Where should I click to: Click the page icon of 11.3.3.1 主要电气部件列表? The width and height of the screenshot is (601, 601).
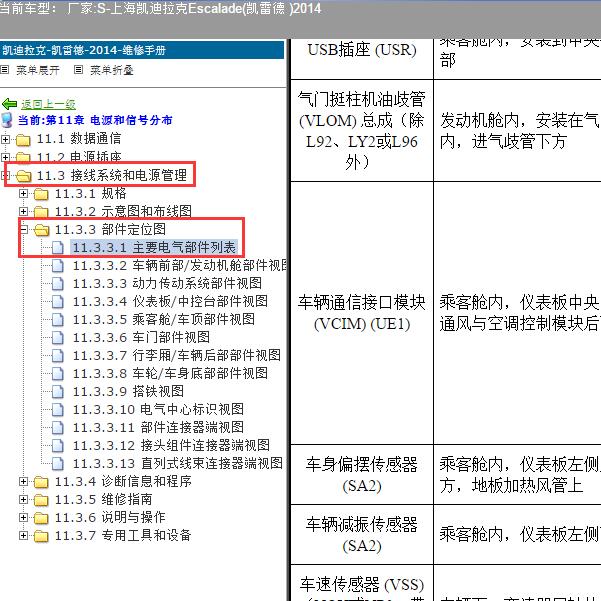tap(58, 248)
